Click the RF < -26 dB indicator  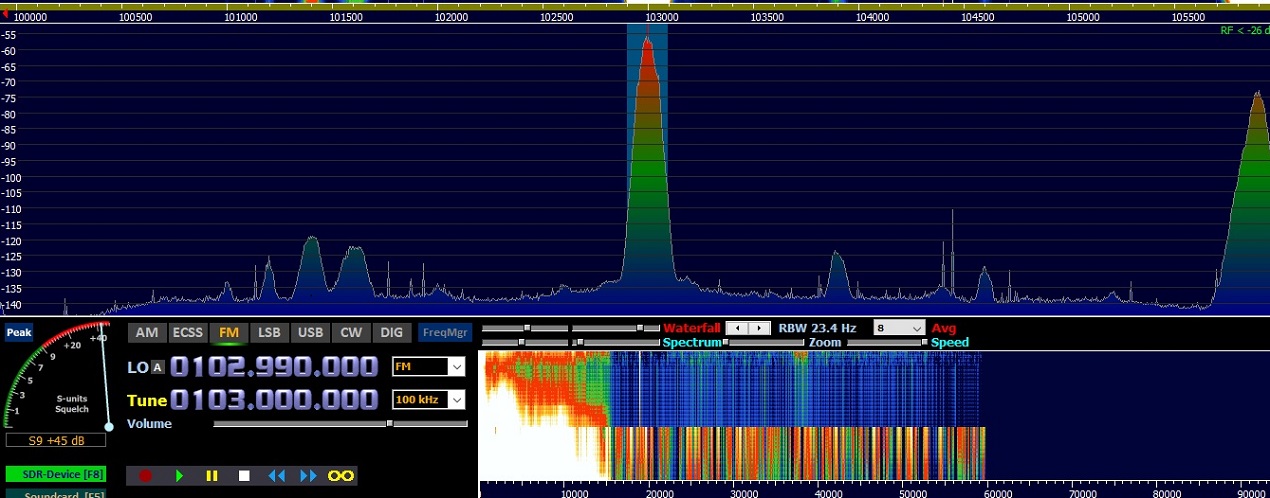pyautogui.click(x=1243, y=30)
